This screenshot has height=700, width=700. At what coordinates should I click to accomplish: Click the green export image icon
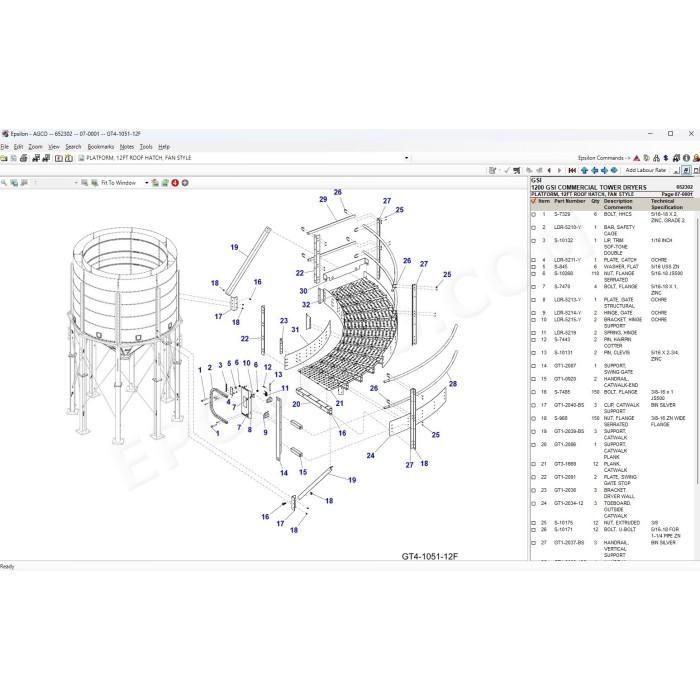[x=165, y=183]
